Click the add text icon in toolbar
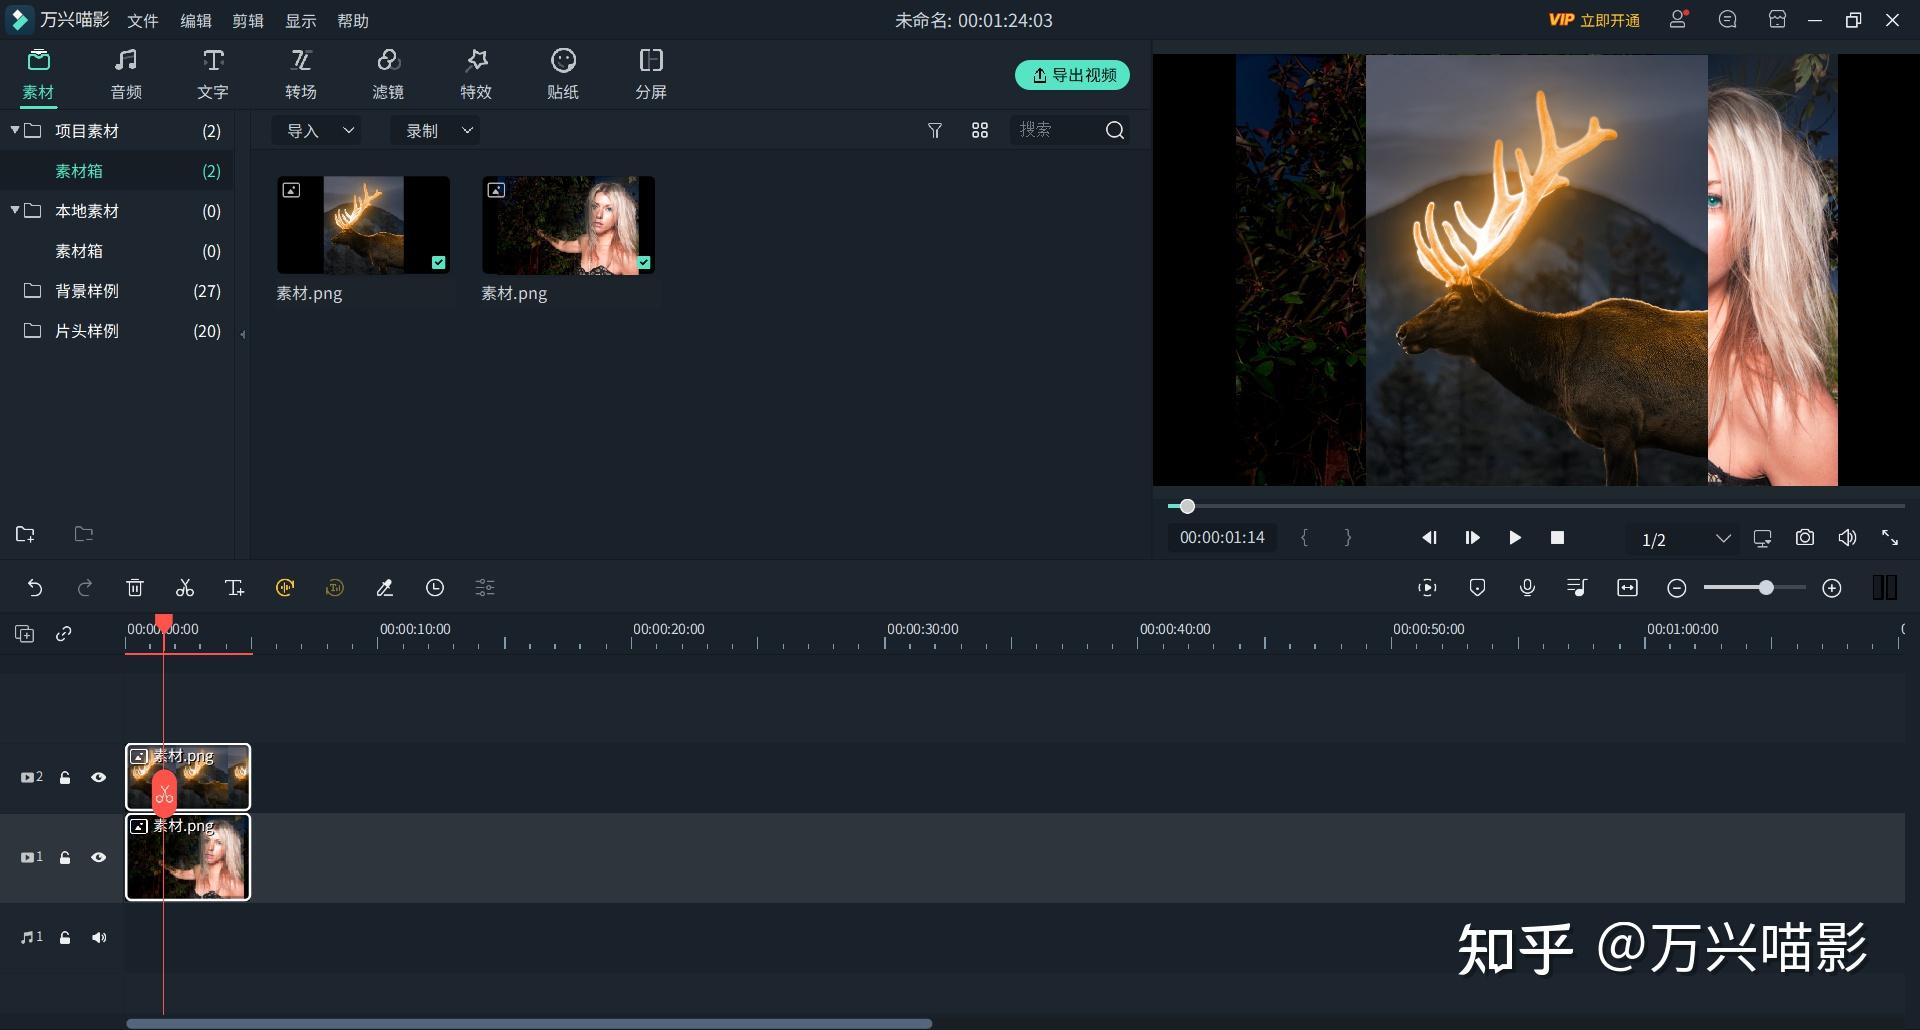Viewport: 1920px width, 1030px height. click(235, 588)
